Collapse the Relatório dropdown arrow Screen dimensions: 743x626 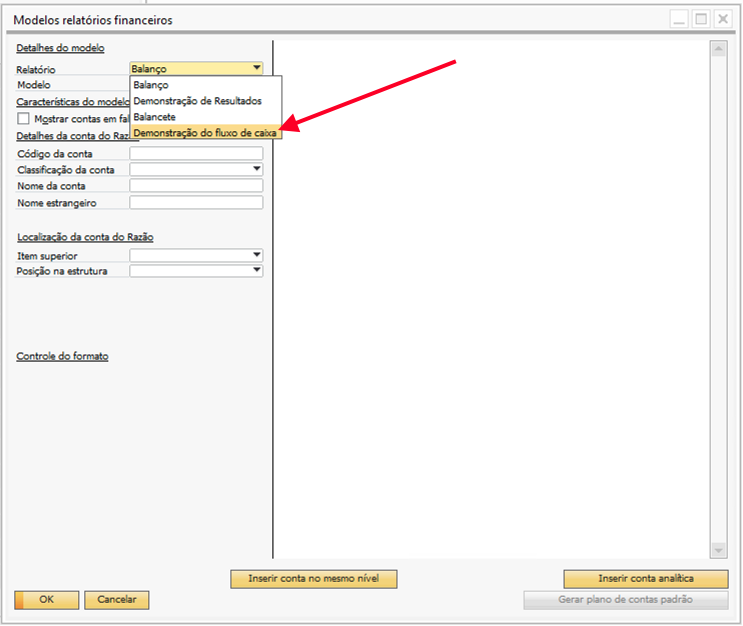tap(257, 69)
